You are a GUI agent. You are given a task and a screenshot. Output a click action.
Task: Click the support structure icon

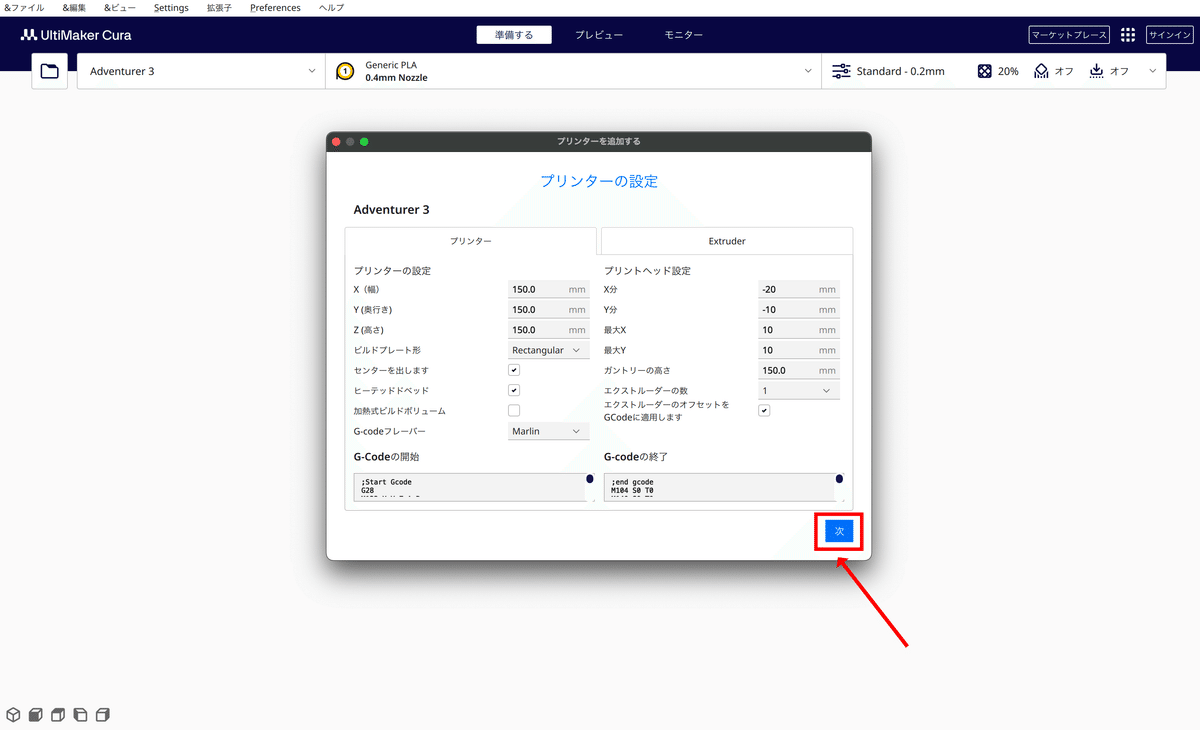(x=1041, y=71)
